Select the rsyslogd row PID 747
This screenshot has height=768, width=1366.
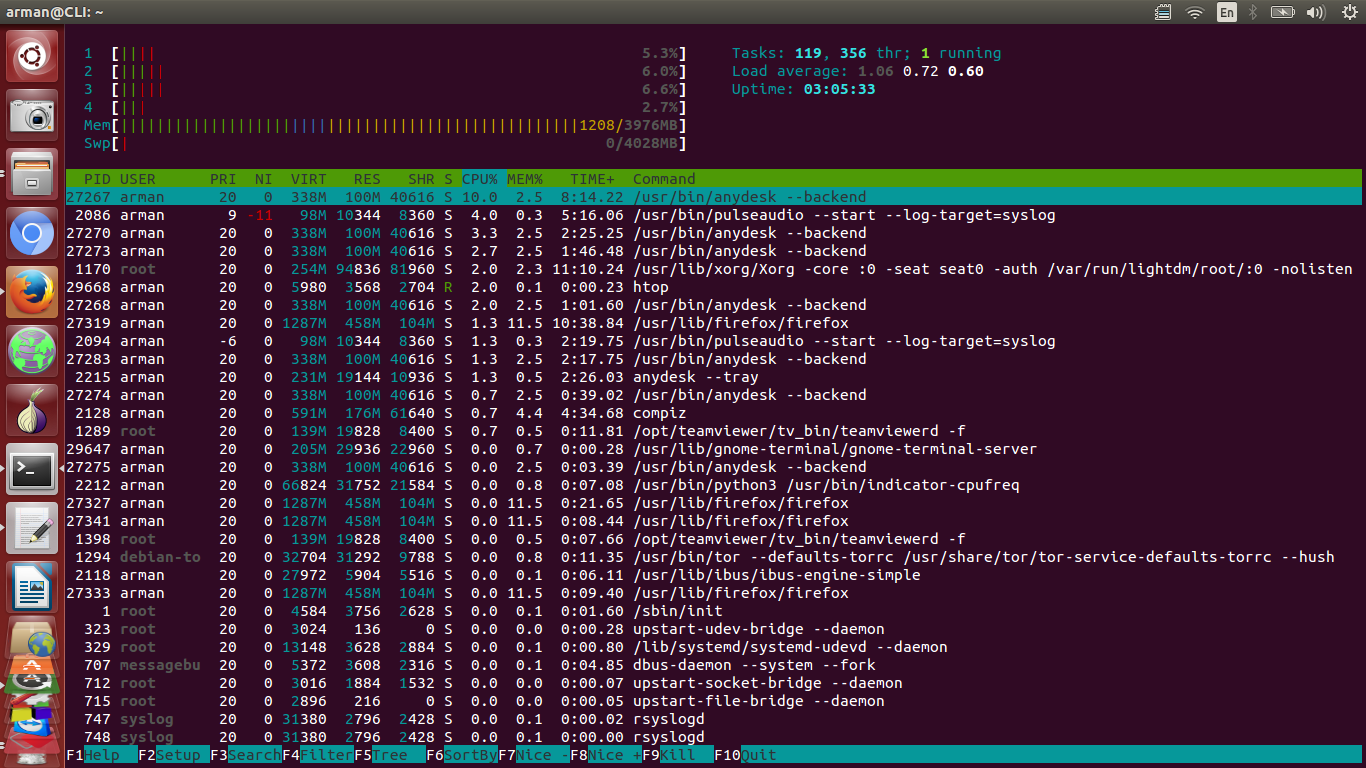714,719
